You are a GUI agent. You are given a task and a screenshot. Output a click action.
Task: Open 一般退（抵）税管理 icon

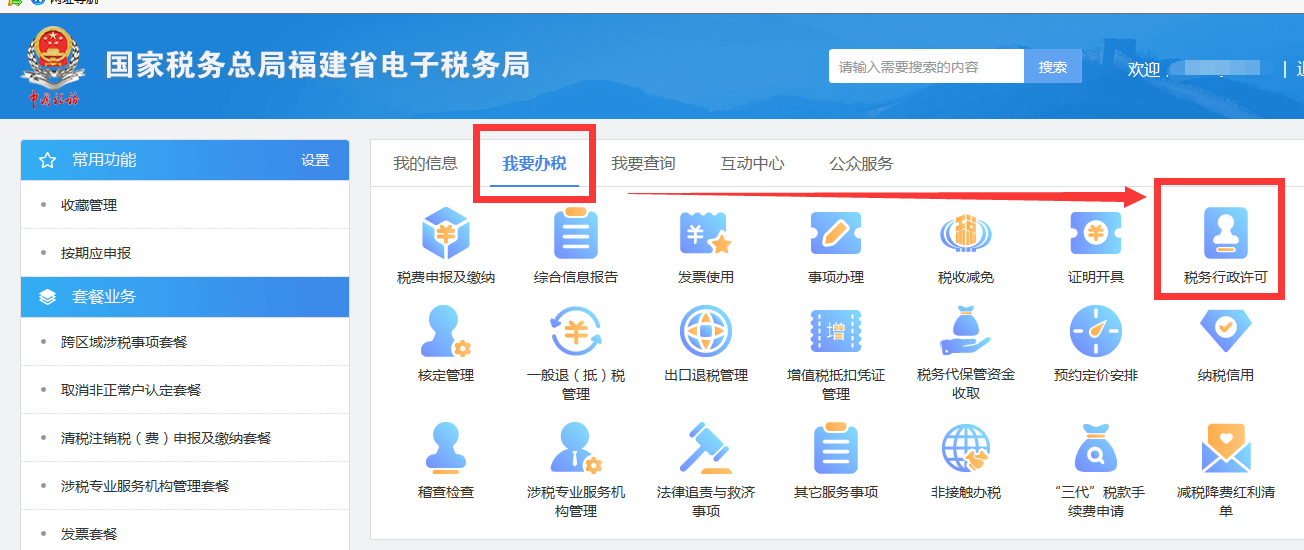click(x=576, y=332)
